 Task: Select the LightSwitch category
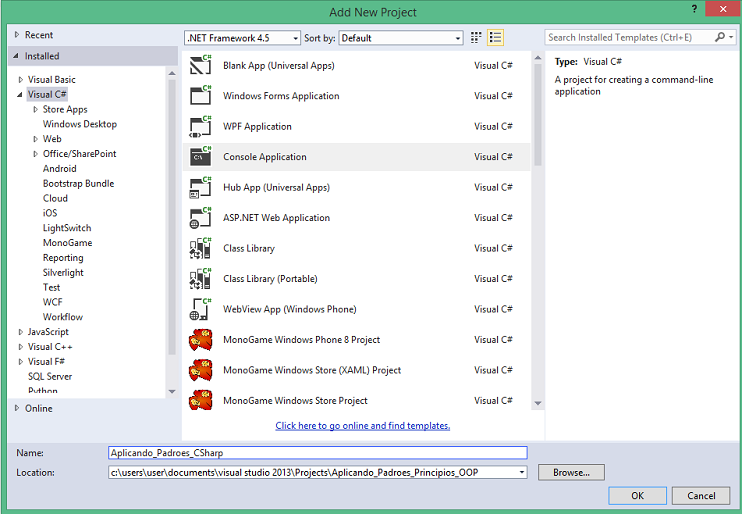point(67,228)
